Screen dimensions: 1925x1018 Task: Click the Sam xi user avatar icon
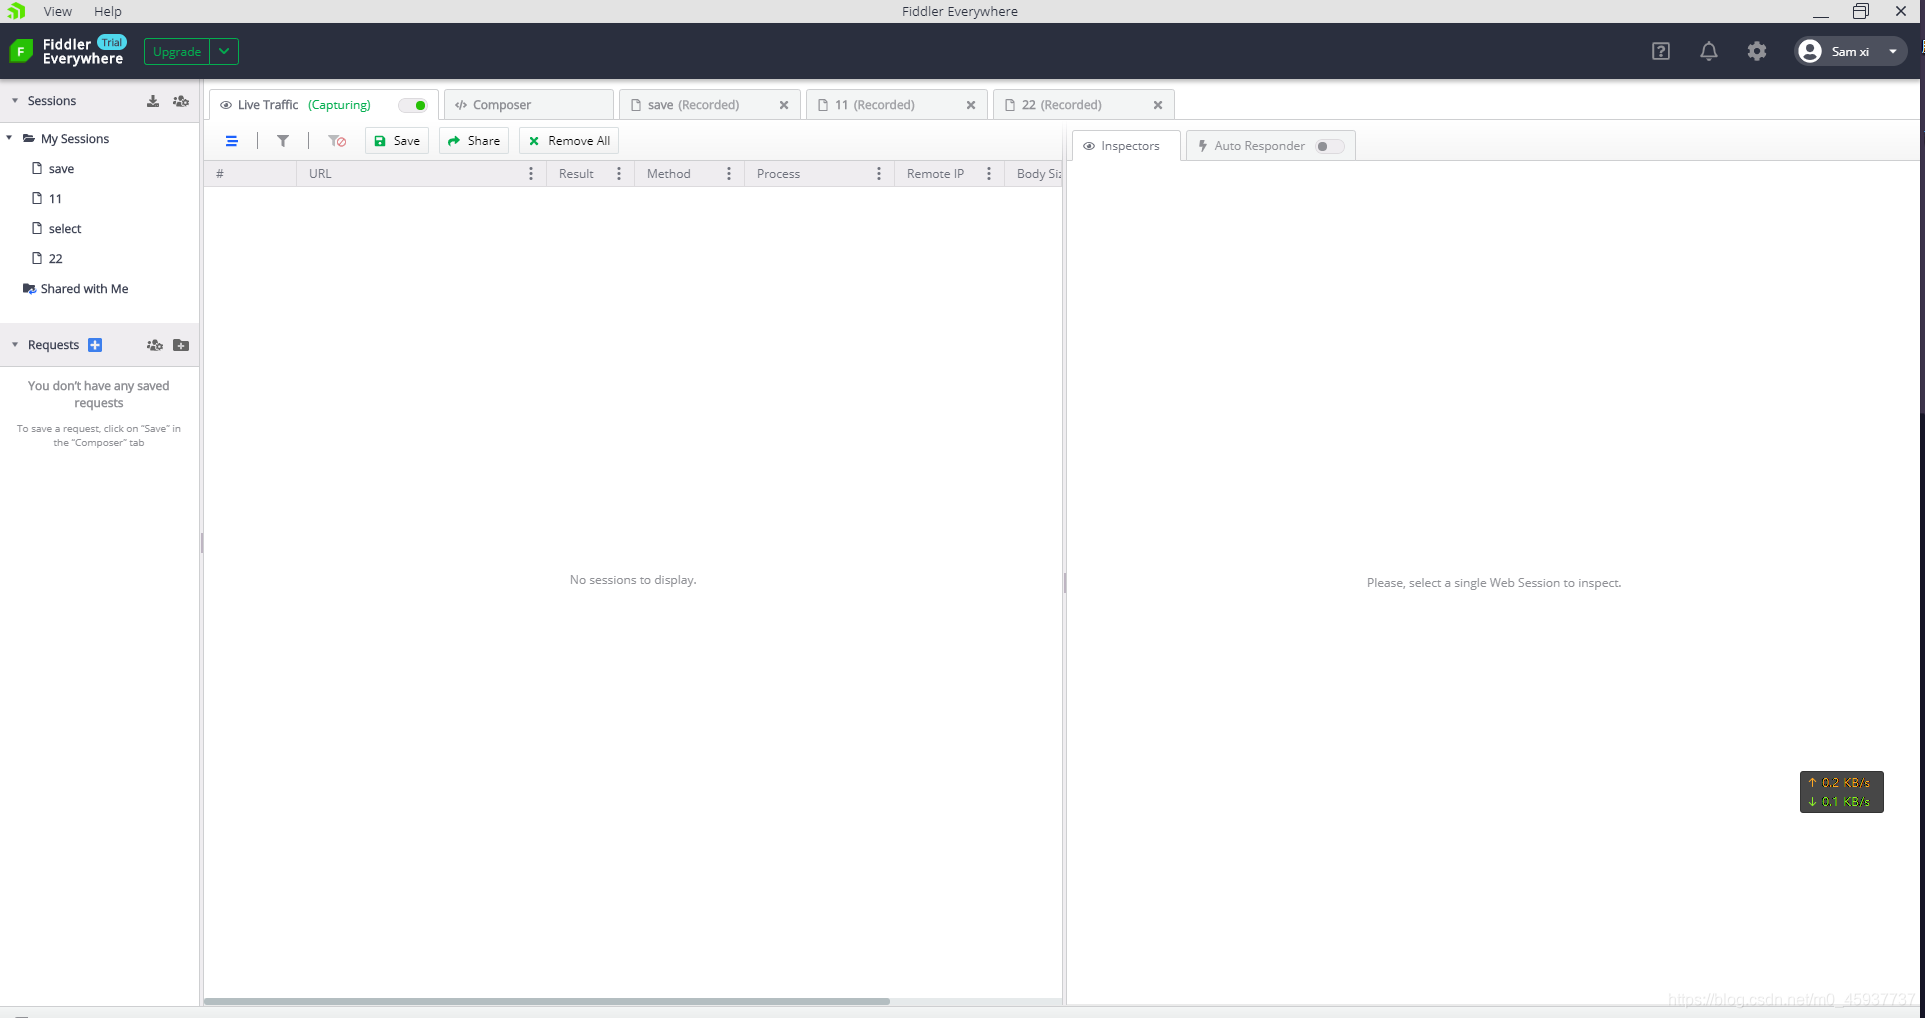pos(1810,51)
